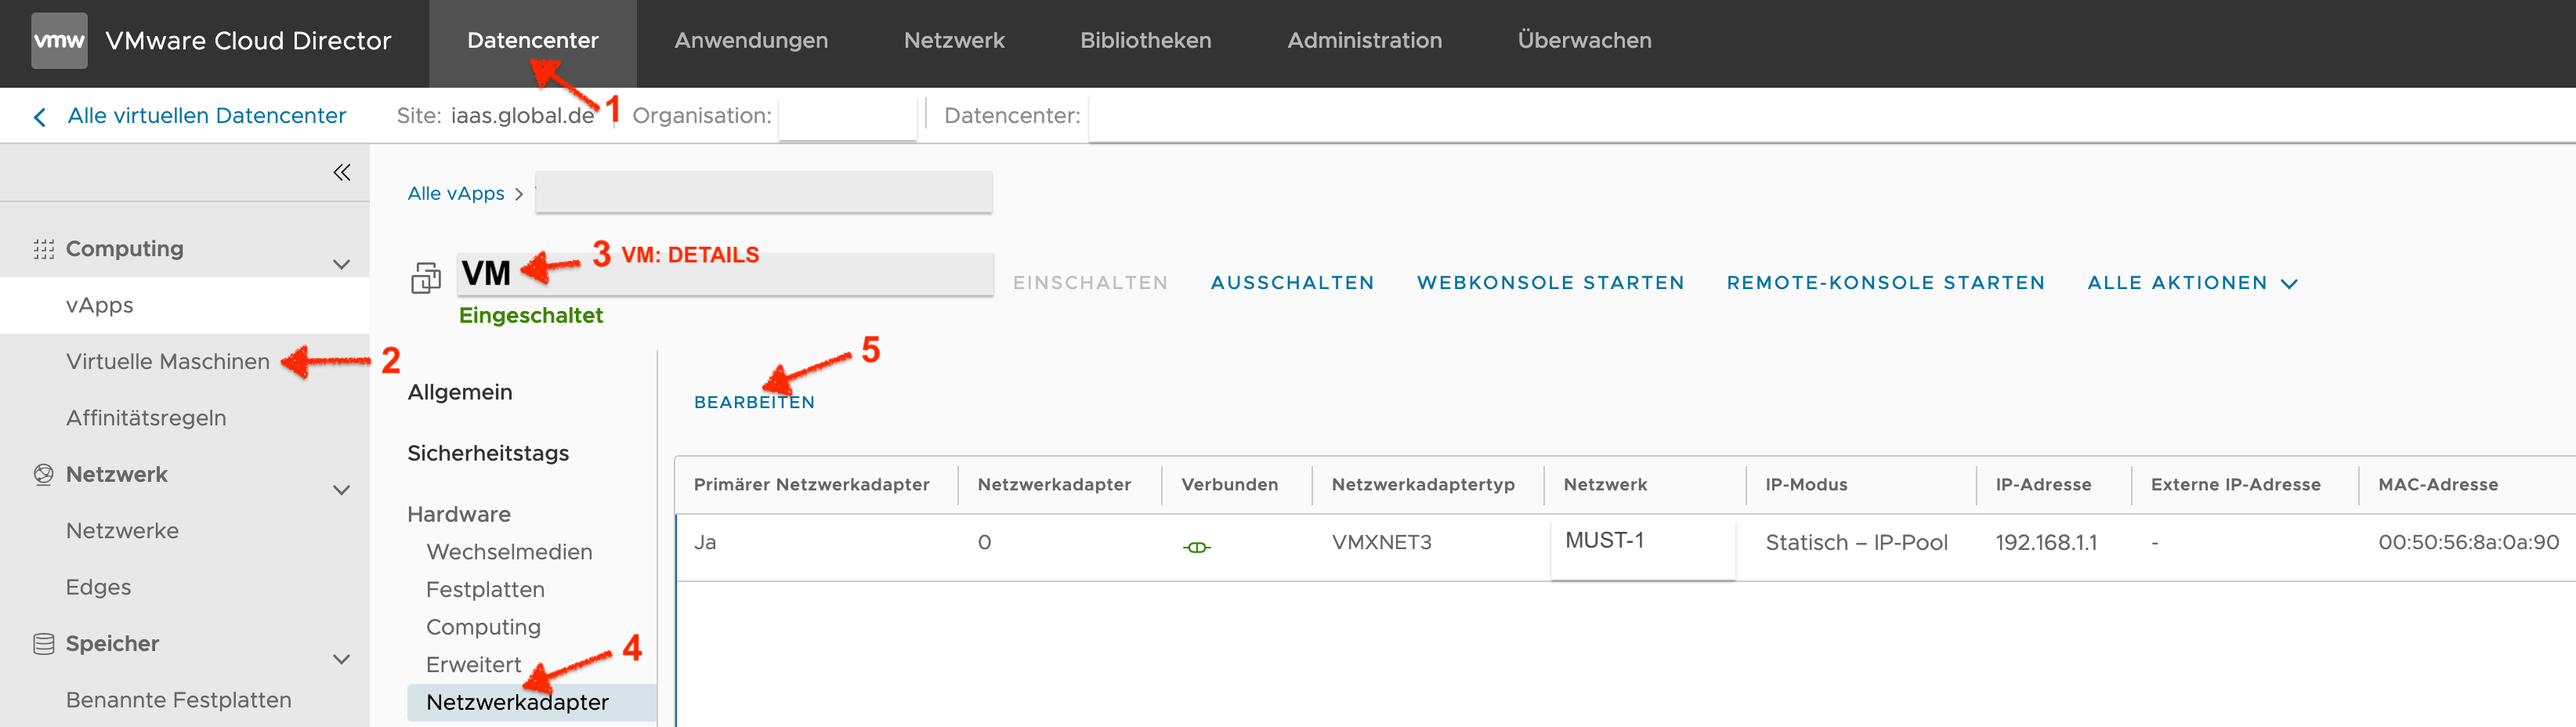Click the Computing grid icon in sidebar
The height and width of the screenshot is (727, 2576).
pos(43,249)
